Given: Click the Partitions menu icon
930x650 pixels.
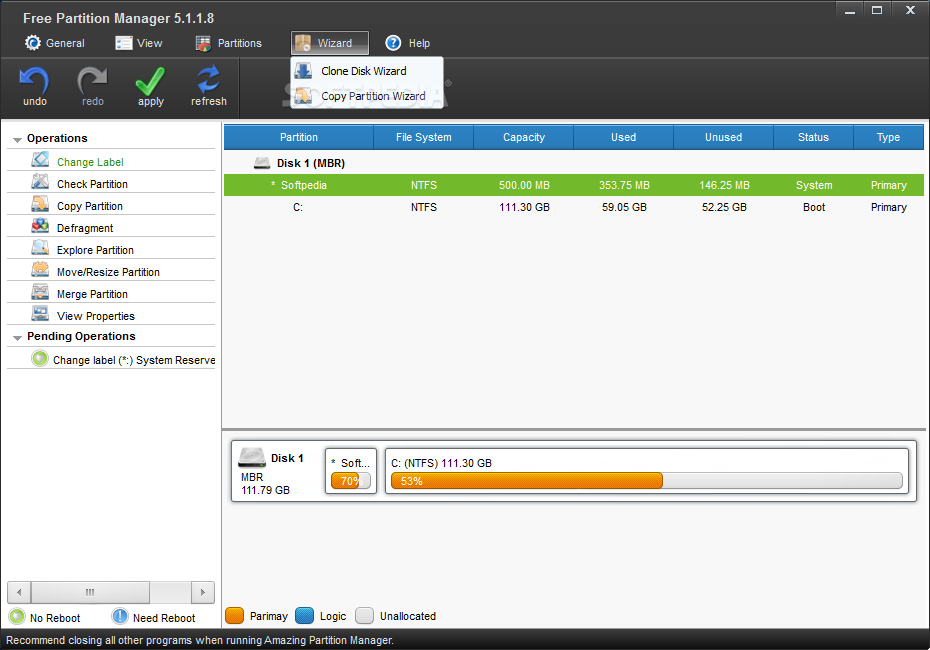Looking at the screenshot, I should click(x=203, y=43).
